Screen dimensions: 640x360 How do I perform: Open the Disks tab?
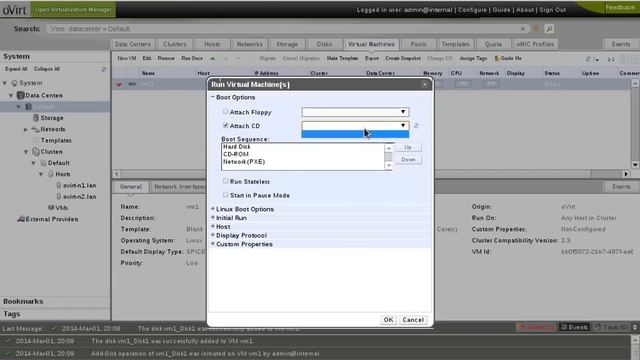(x=324, y=44)
